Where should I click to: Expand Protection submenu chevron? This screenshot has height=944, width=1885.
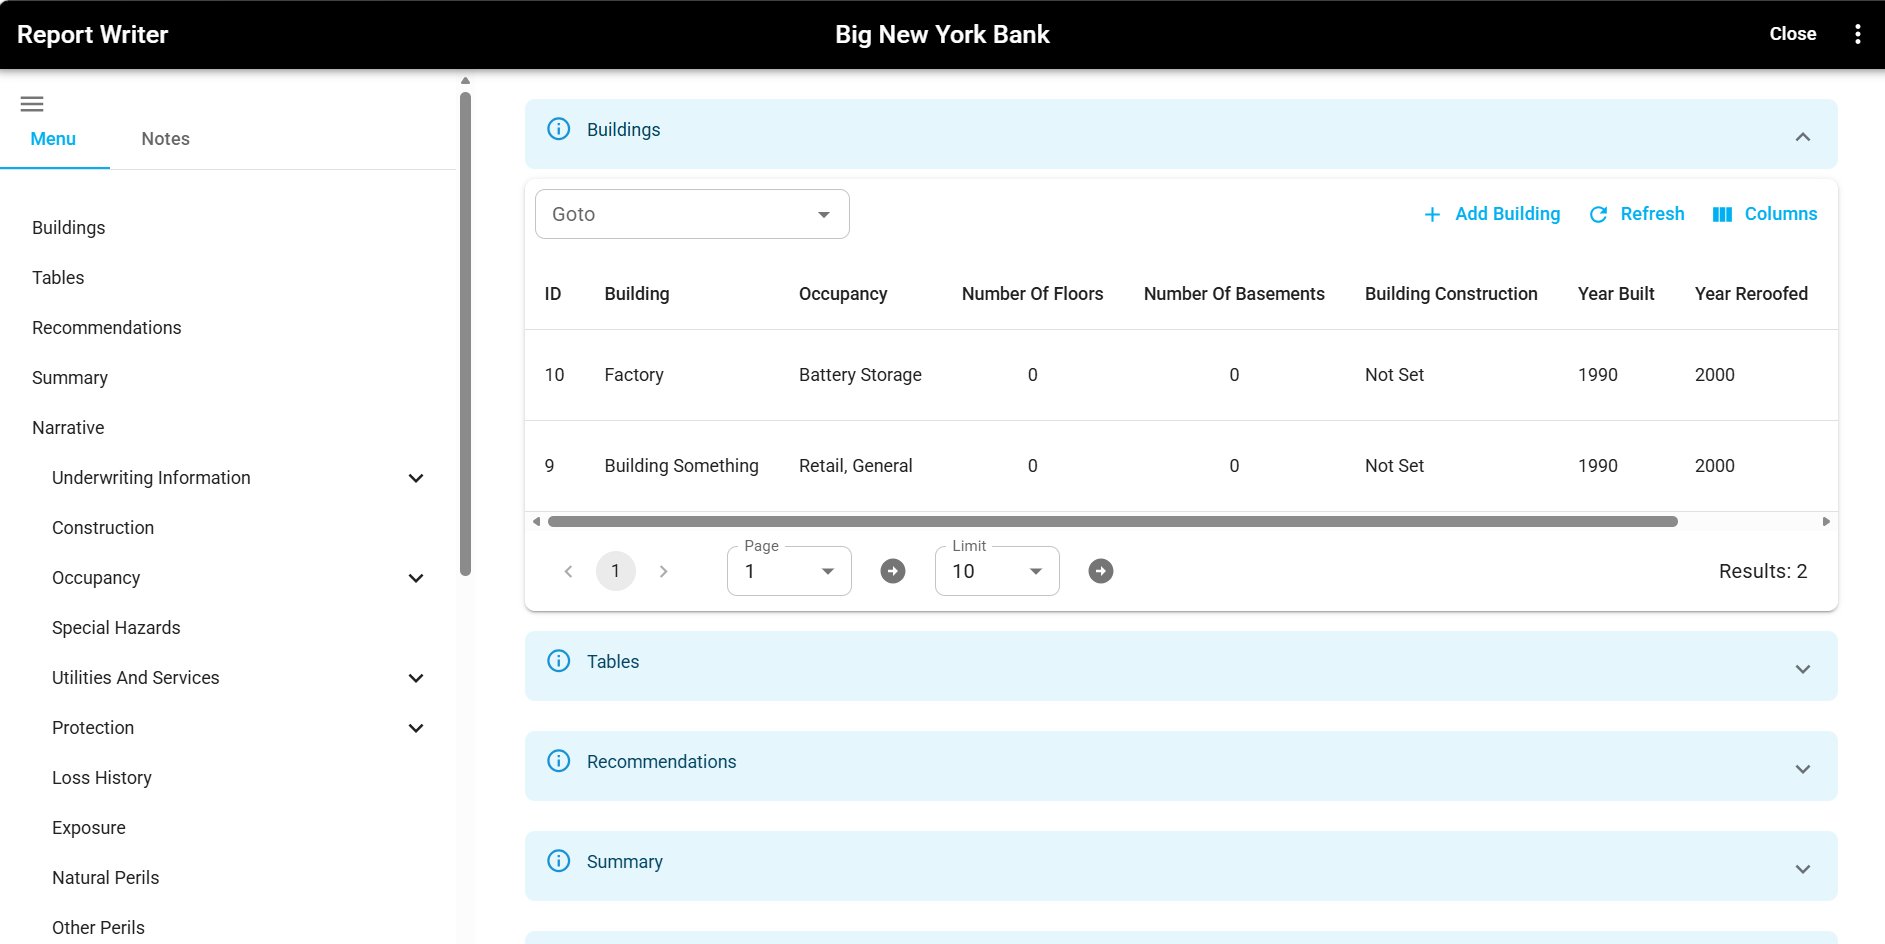[416, 728]
